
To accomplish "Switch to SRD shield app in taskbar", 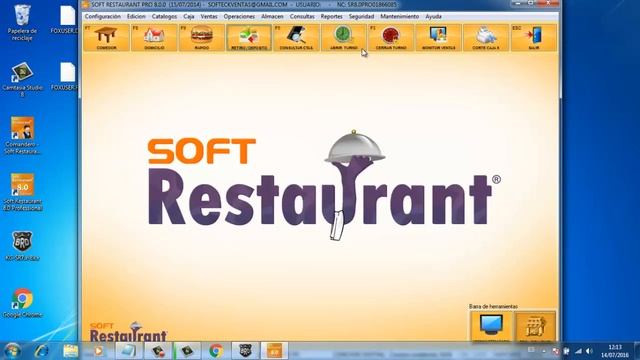I will point(245,351).
